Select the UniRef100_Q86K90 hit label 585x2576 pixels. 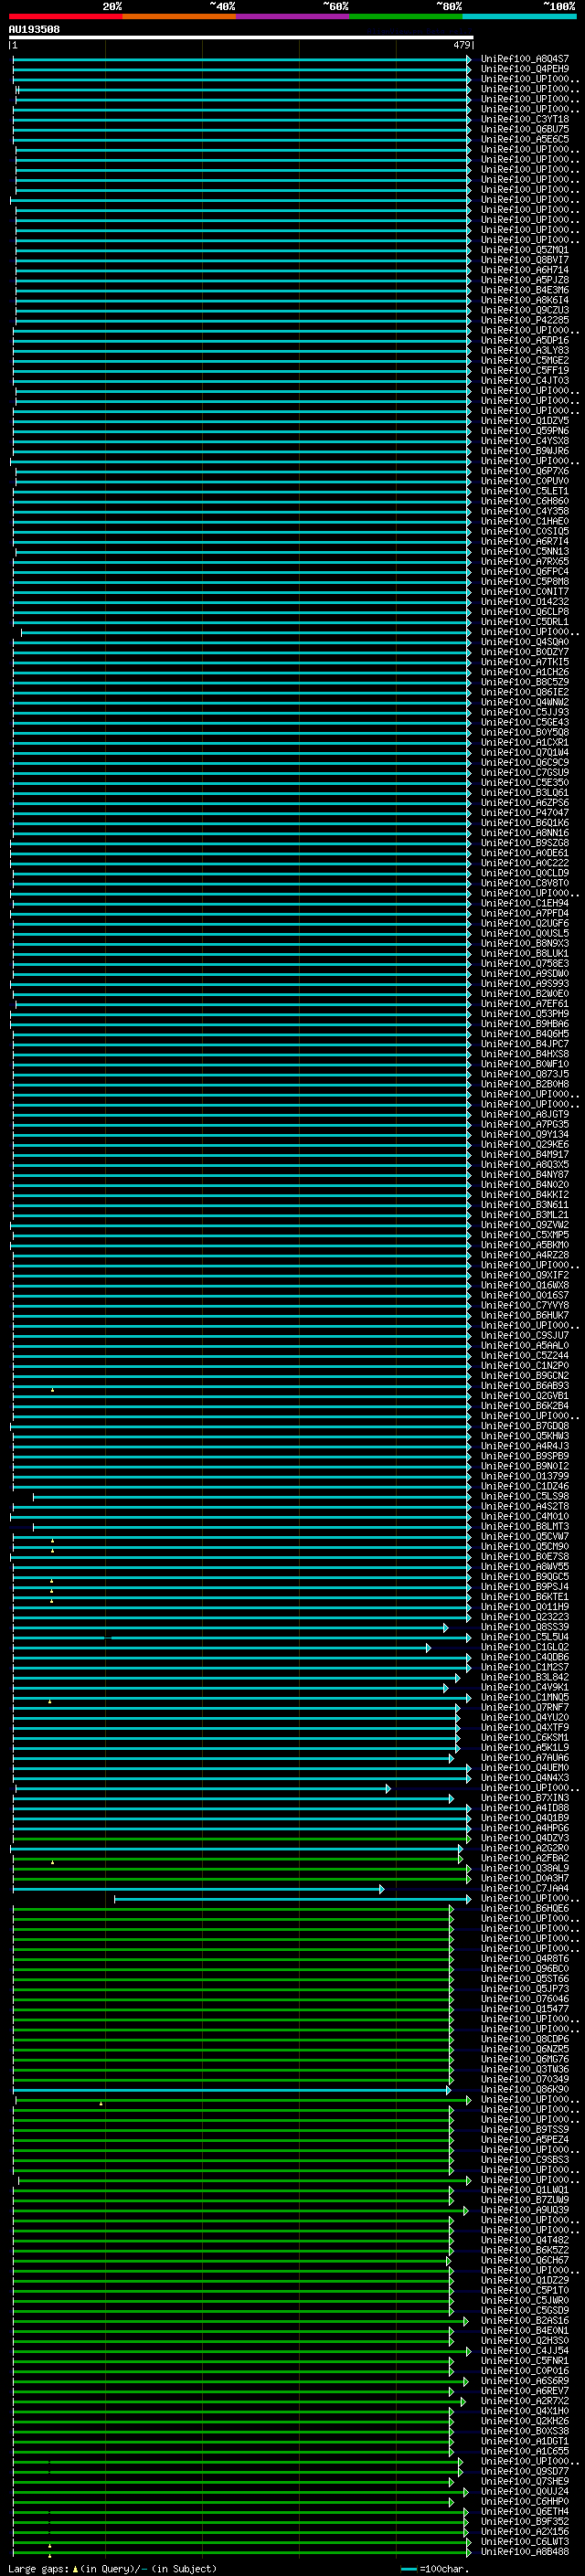525,2090
